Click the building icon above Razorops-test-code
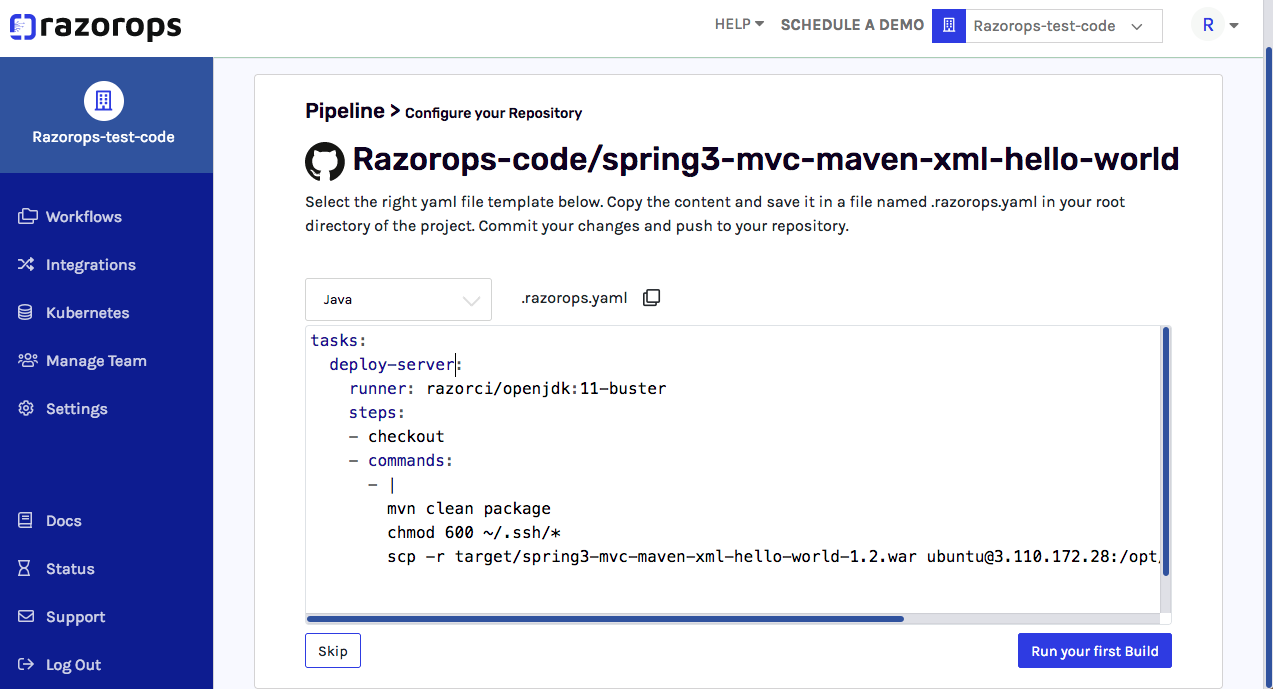This screenshot has width=1273, height=689. pos(103,100)
